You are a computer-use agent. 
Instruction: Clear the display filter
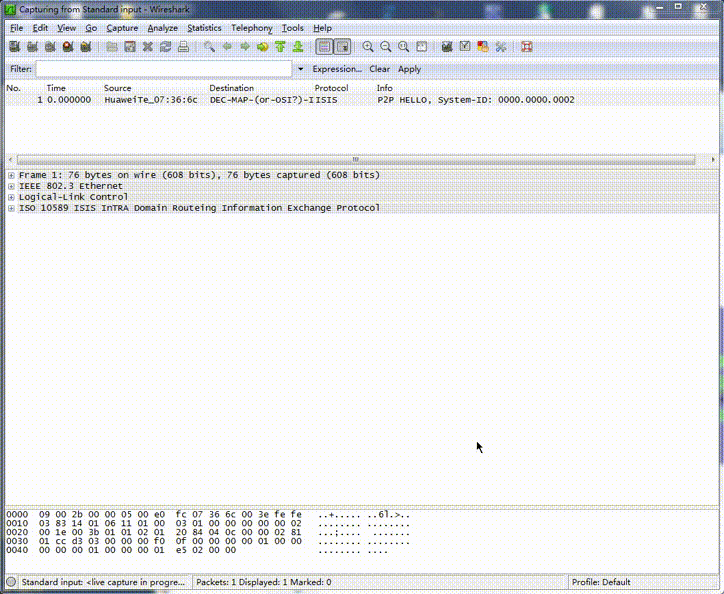click(380, 69)
